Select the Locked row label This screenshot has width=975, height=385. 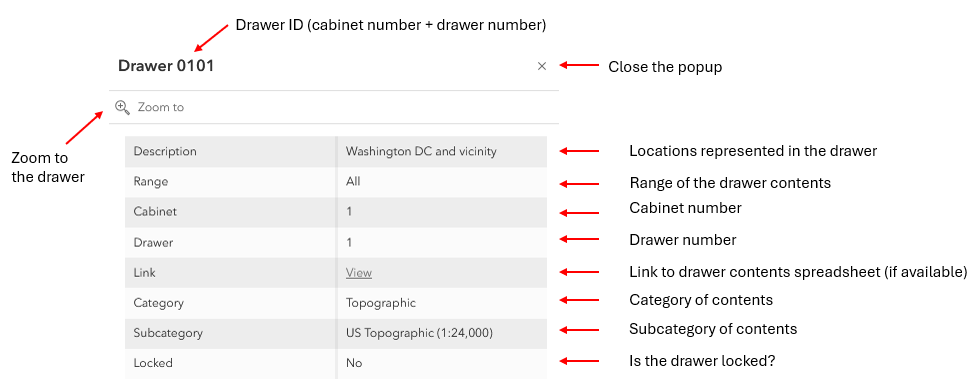[231, 363]
